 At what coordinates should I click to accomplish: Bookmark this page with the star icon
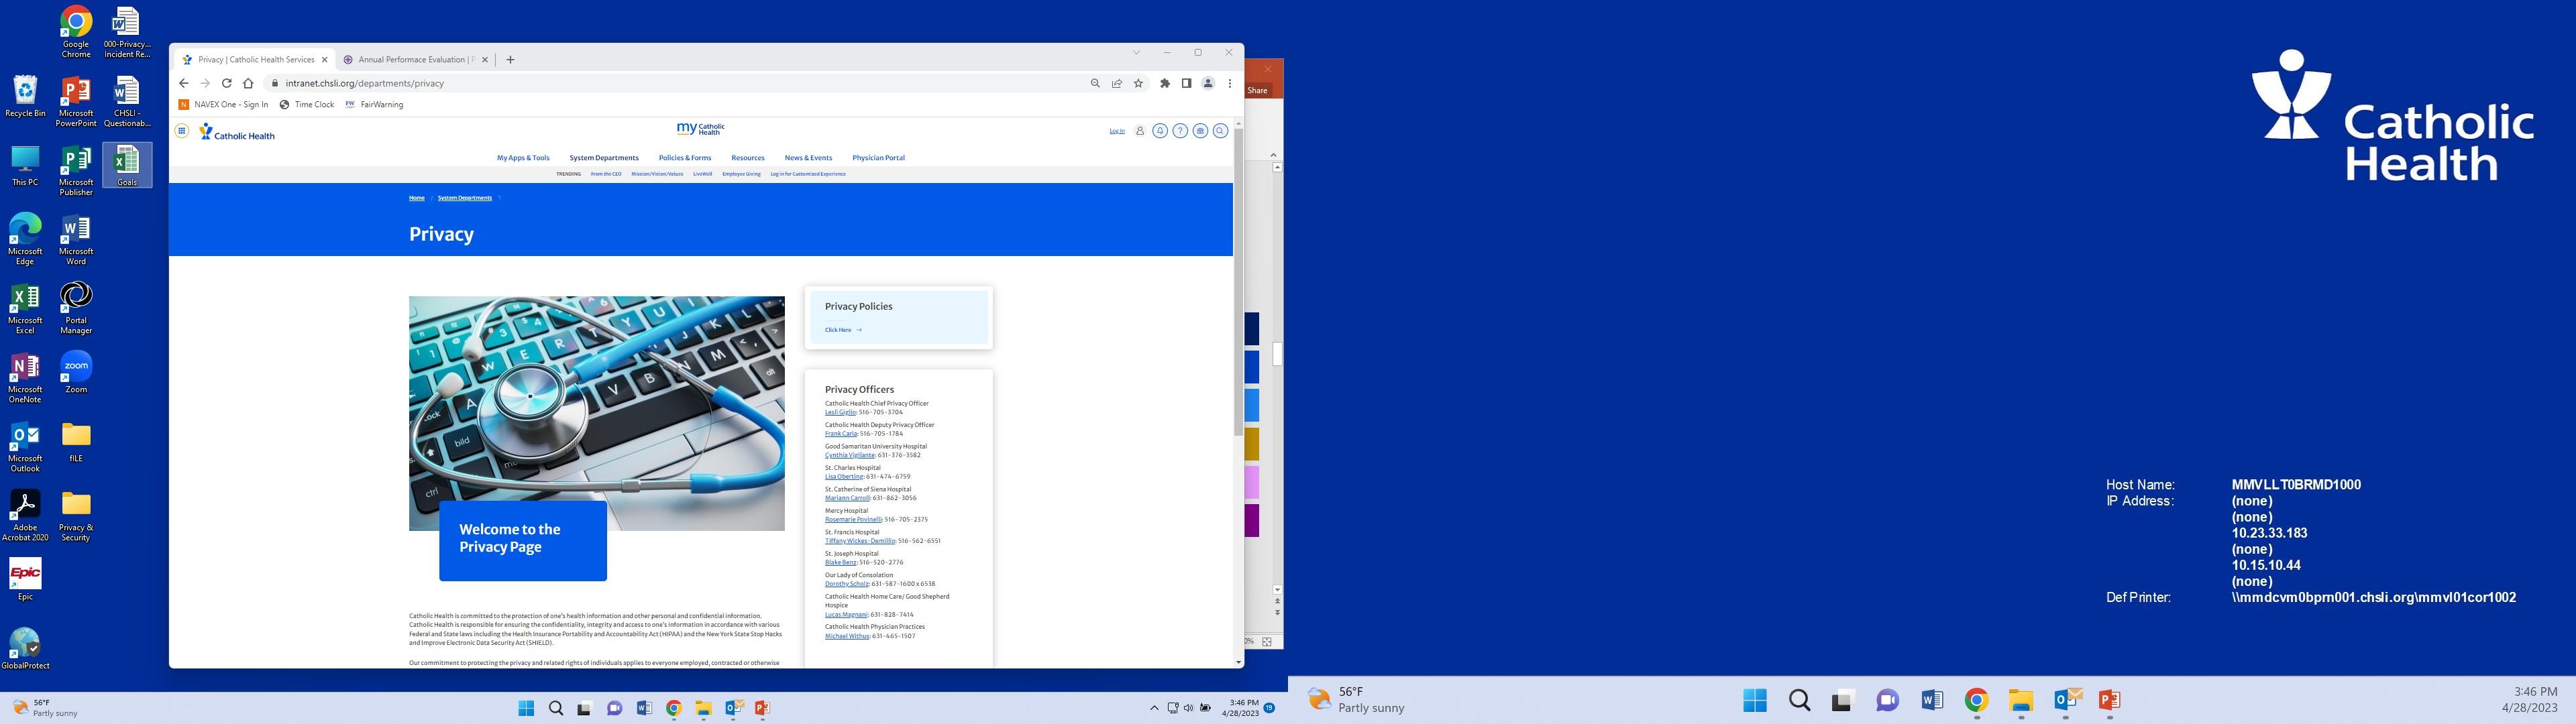[x=1138, y=84]
